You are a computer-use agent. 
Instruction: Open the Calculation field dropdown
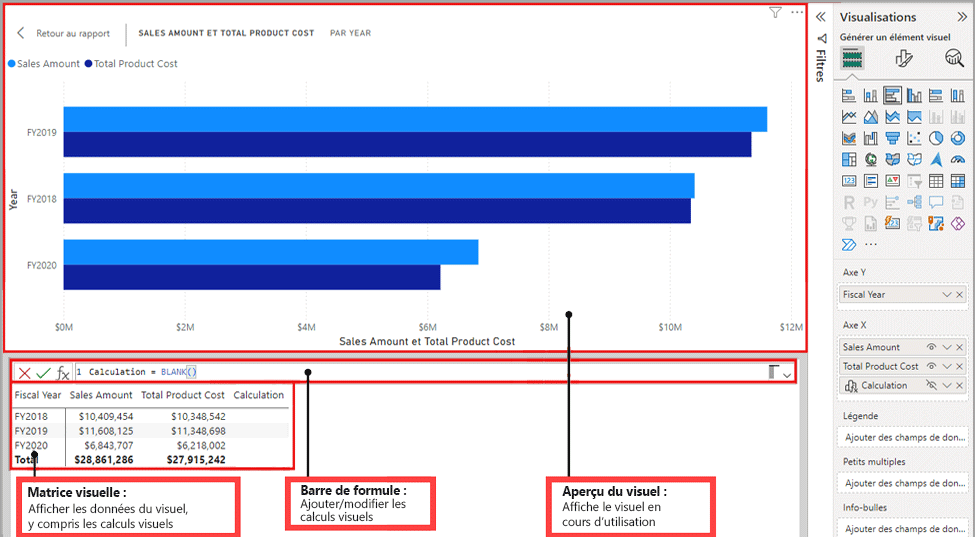pyautogui.click(x=946, y=385)
